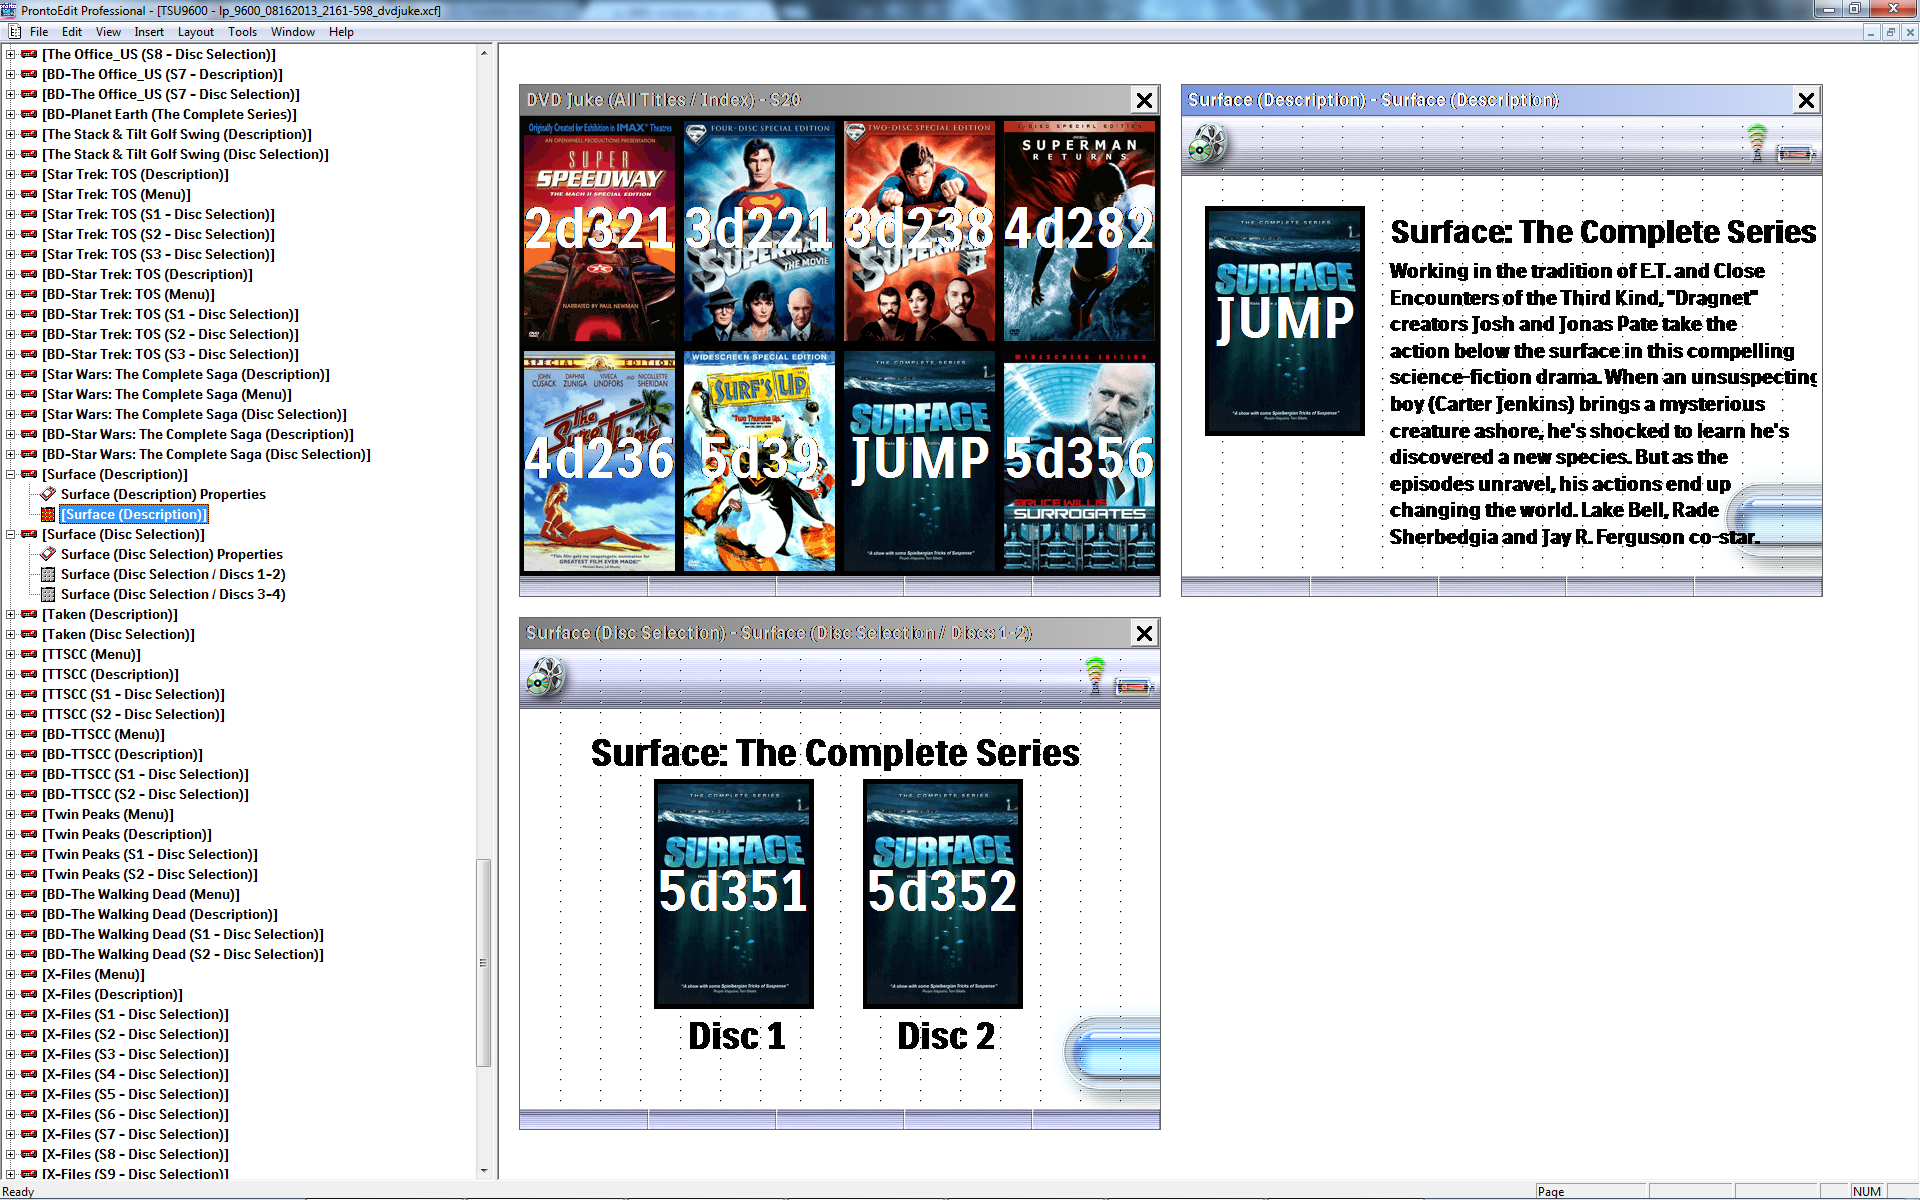1920x1200 pixels.
Task: Click the Super Speedway 2d321 cover button
Action: [x=599, y=232]
